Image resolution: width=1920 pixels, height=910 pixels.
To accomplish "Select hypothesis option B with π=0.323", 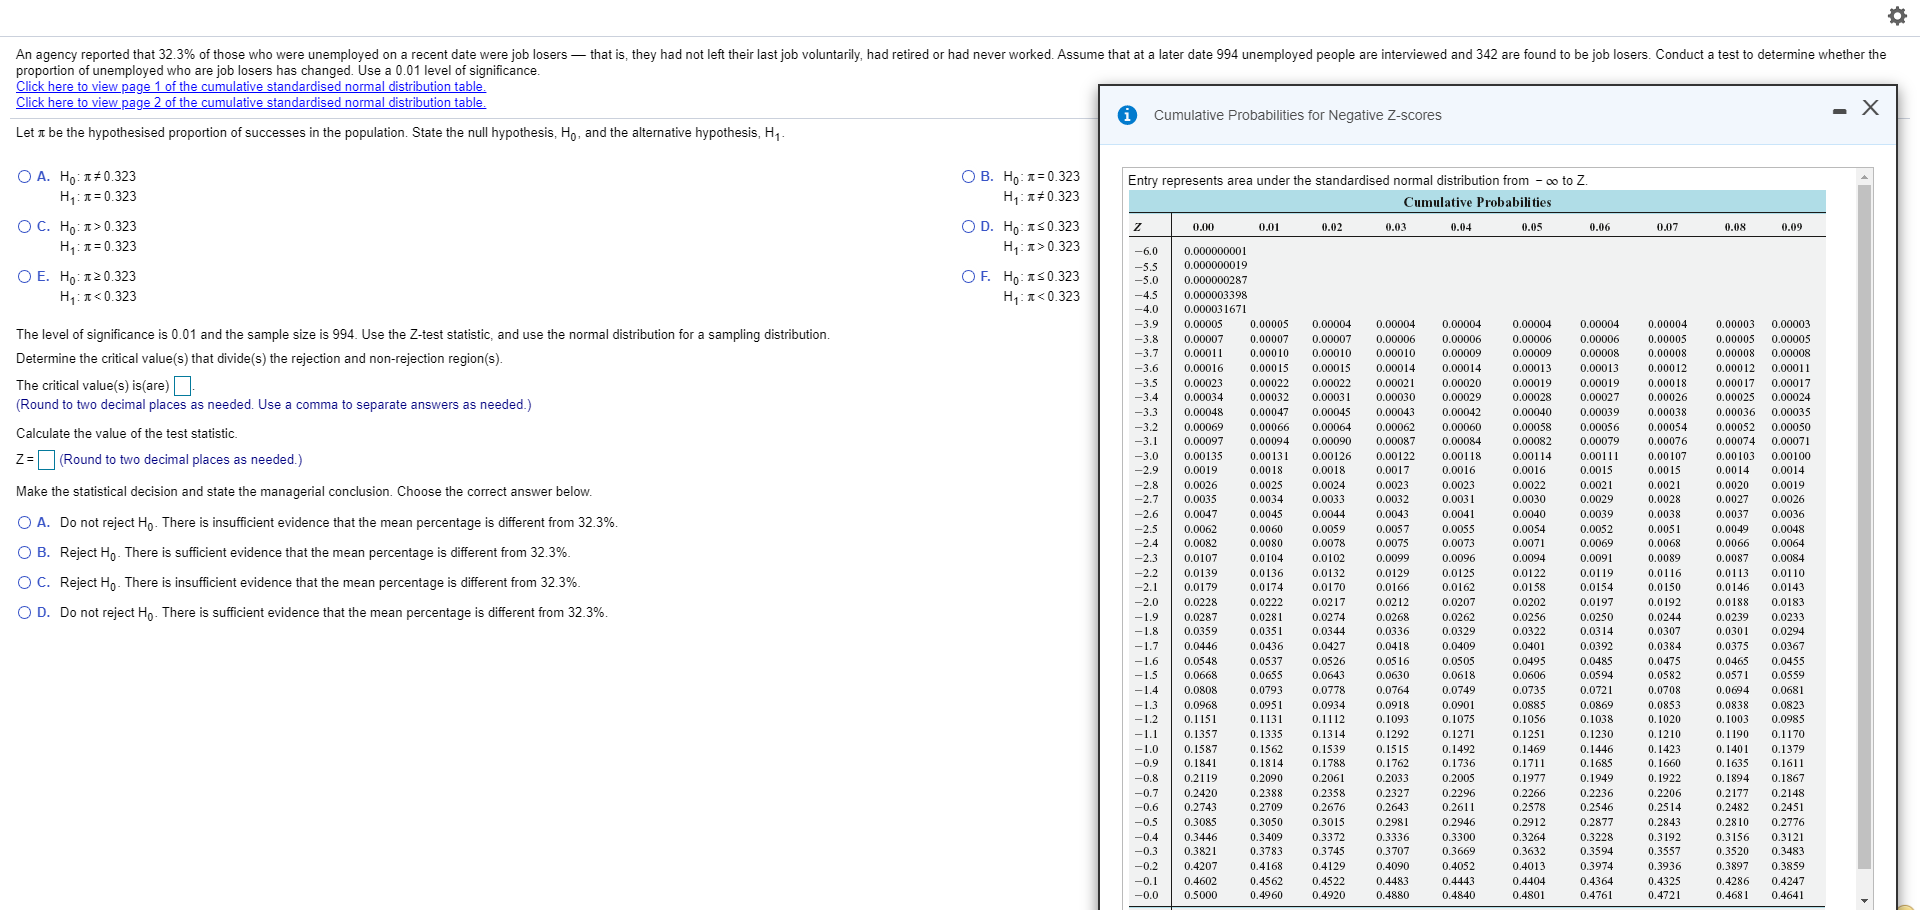I will pos(968,176).
